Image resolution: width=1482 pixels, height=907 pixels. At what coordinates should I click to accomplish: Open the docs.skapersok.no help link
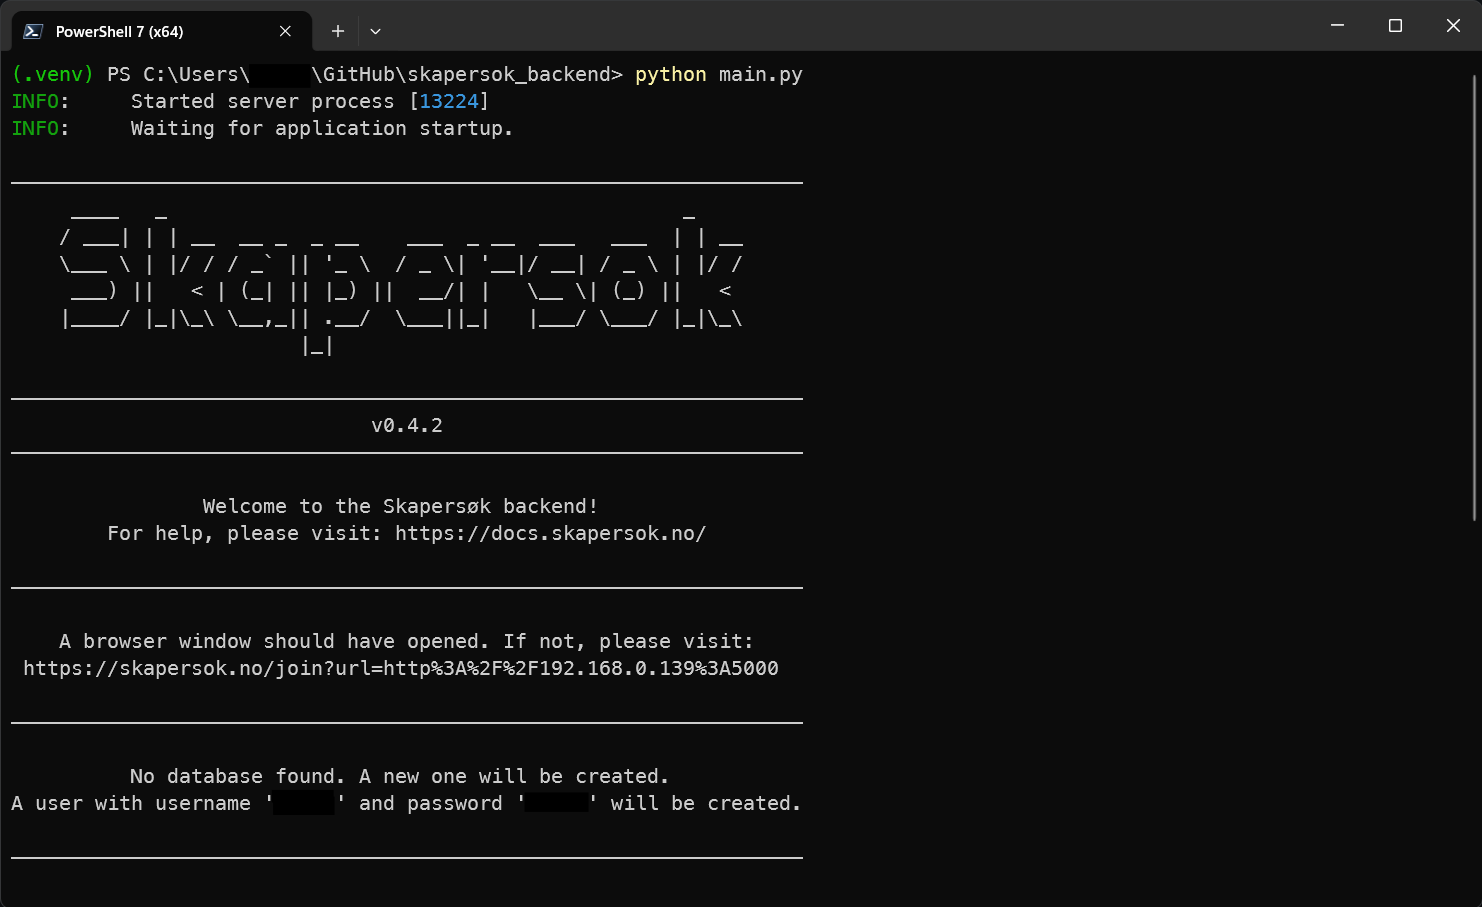coord(550,534)
